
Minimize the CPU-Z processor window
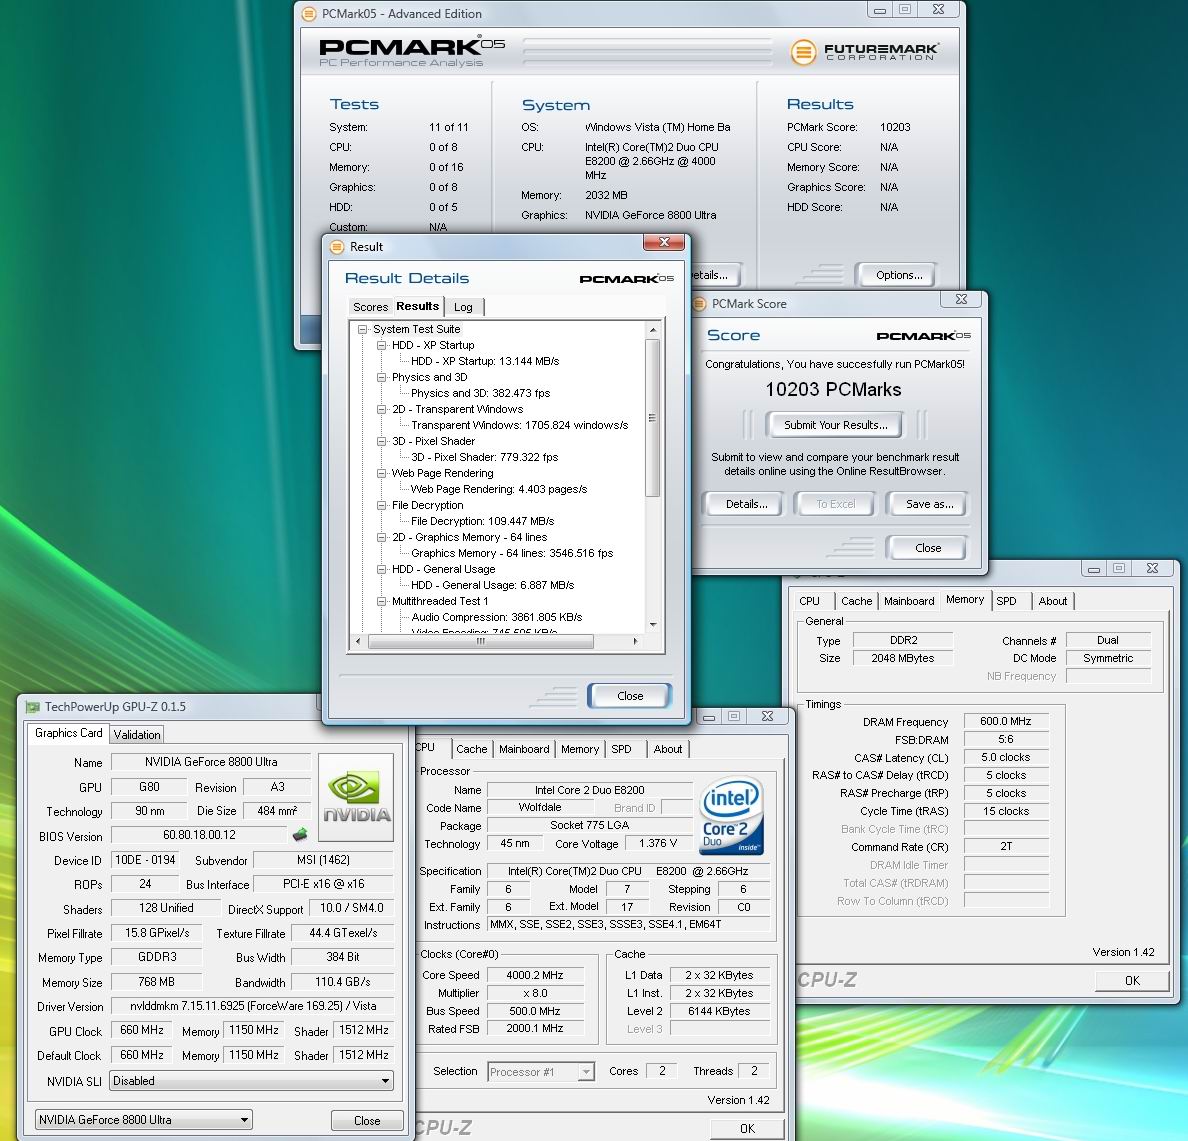[x=708, y=717]
